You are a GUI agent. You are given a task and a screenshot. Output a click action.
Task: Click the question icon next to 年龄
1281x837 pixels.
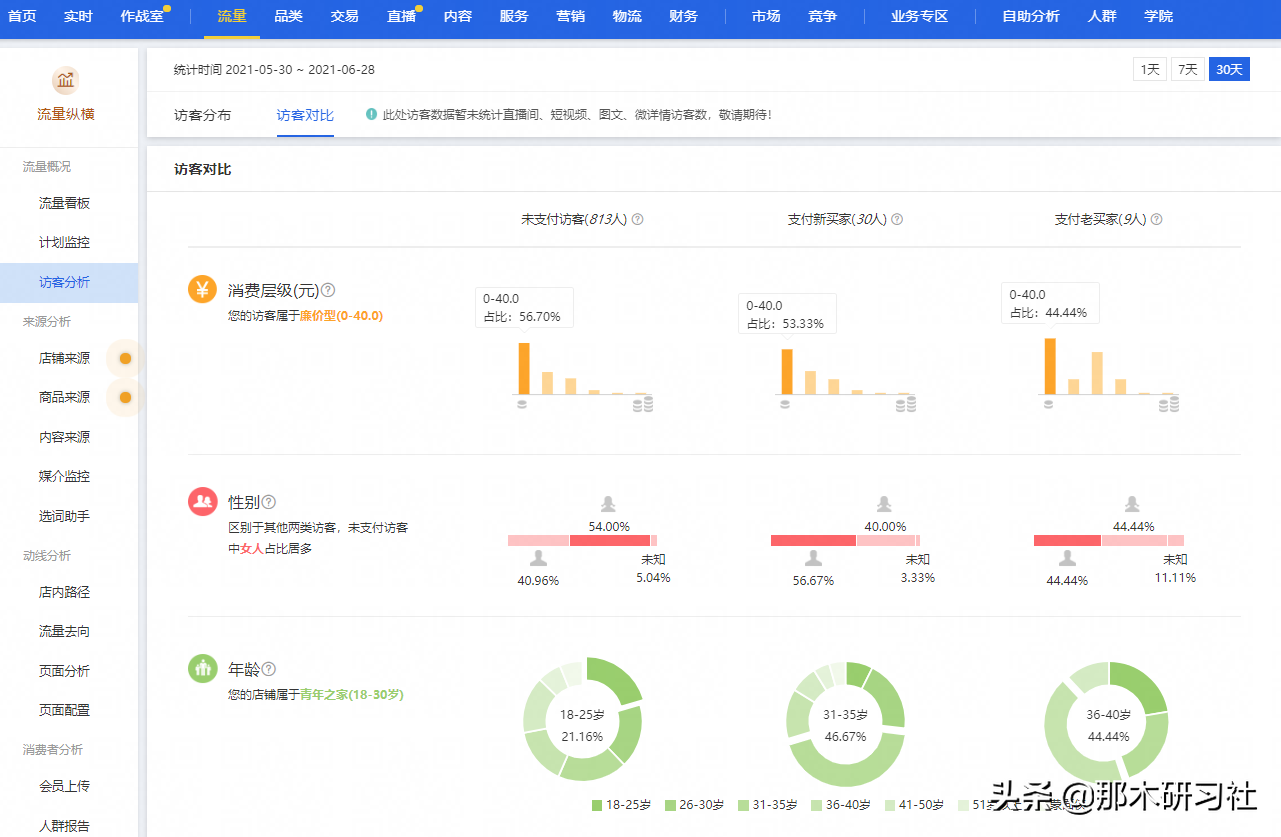point(268,669)
